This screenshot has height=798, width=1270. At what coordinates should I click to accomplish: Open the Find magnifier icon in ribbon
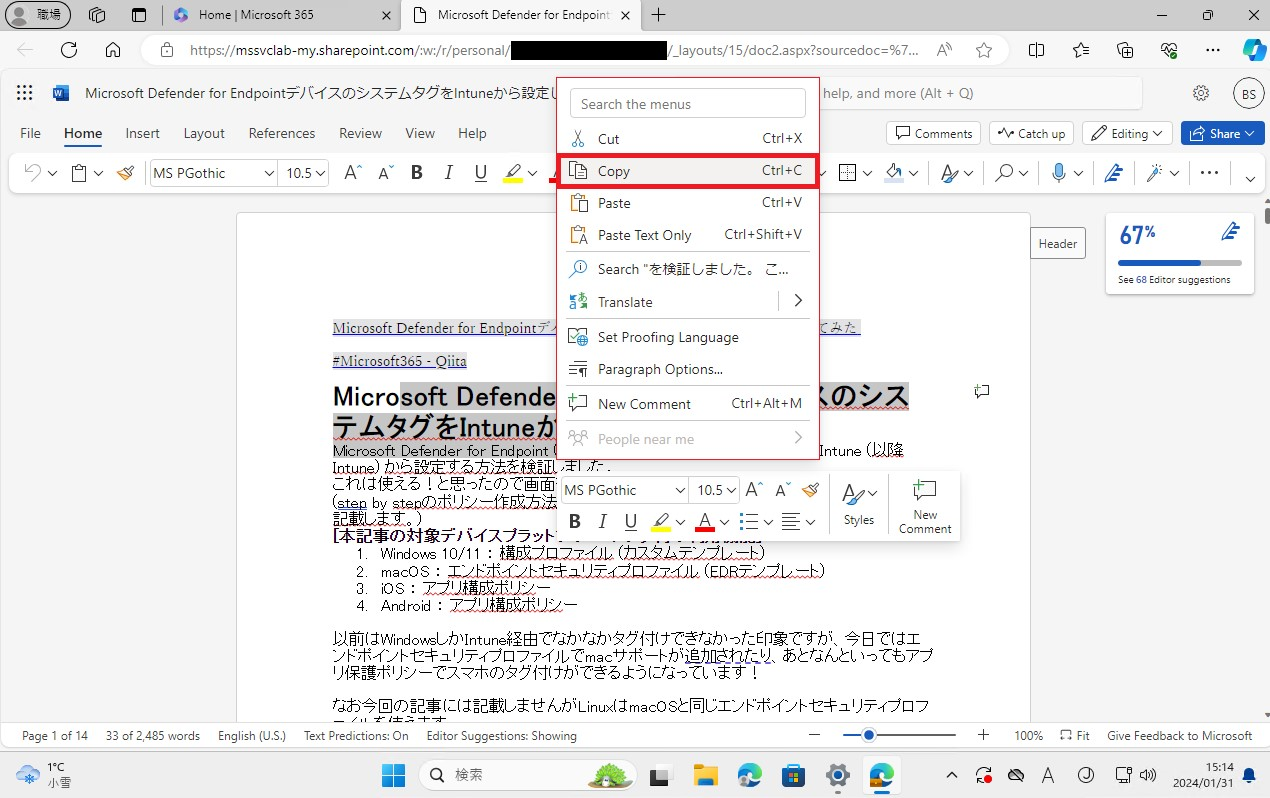[1004, 173]
